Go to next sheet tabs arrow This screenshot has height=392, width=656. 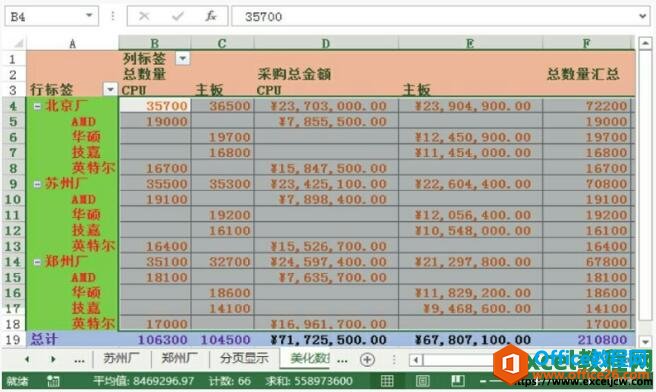[53, 359]
